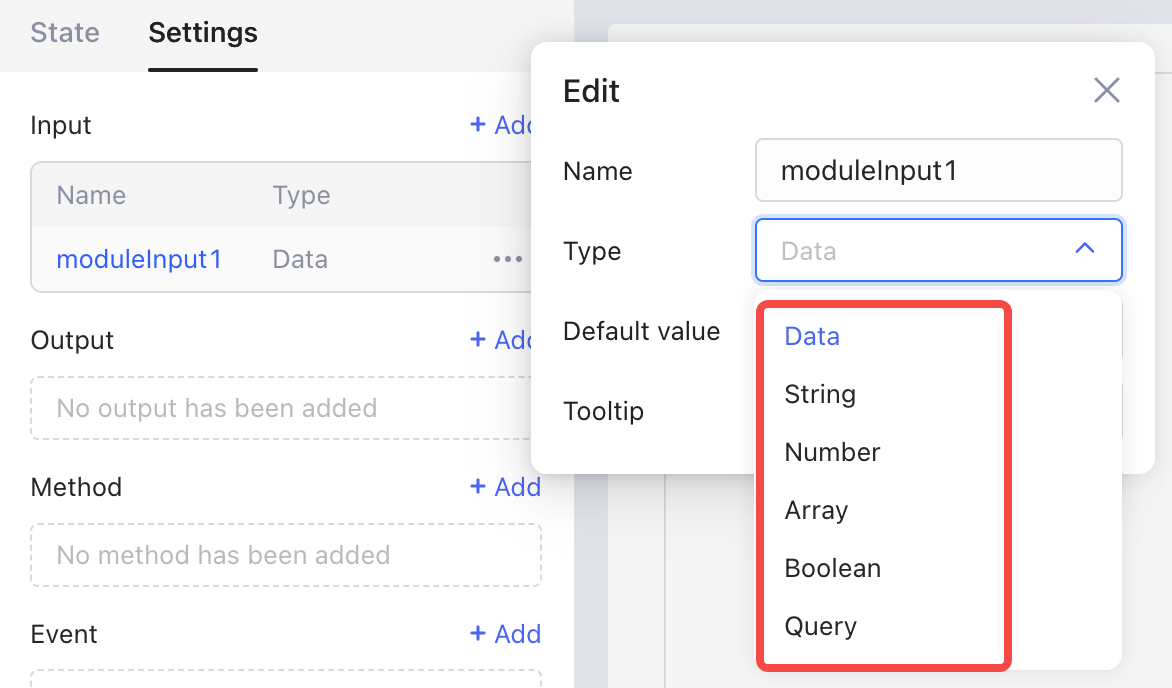Viewport: 1172px width, 688px height.
Task: Collapse the Type dropdown chevron
Action: coord(1084,249)
